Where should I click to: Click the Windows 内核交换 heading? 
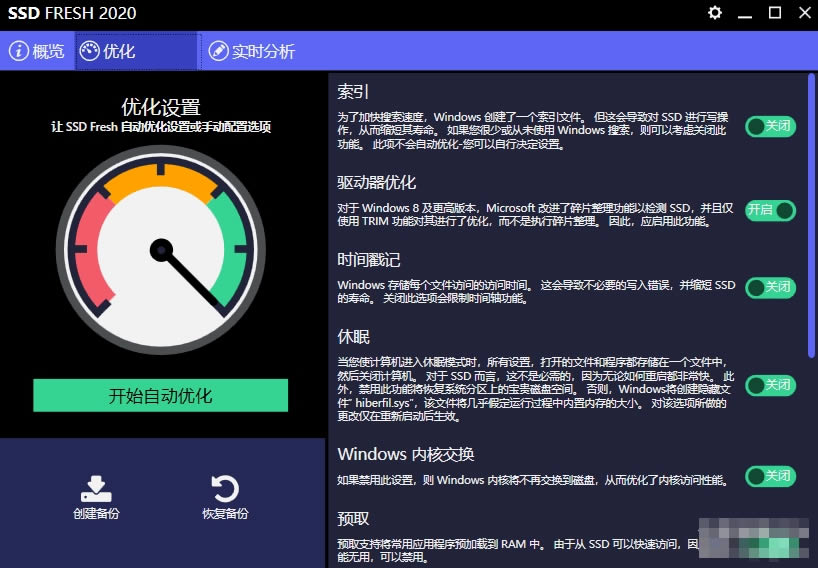(x=405, y=454)
